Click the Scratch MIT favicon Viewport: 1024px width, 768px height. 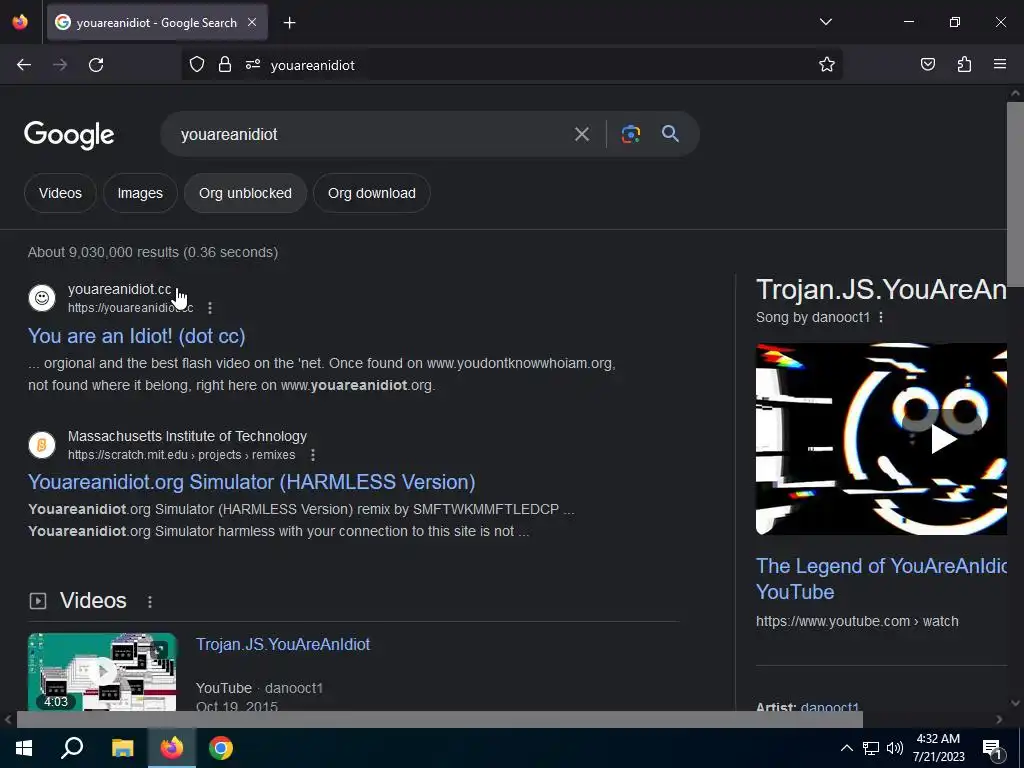click(x=42, y=445)
